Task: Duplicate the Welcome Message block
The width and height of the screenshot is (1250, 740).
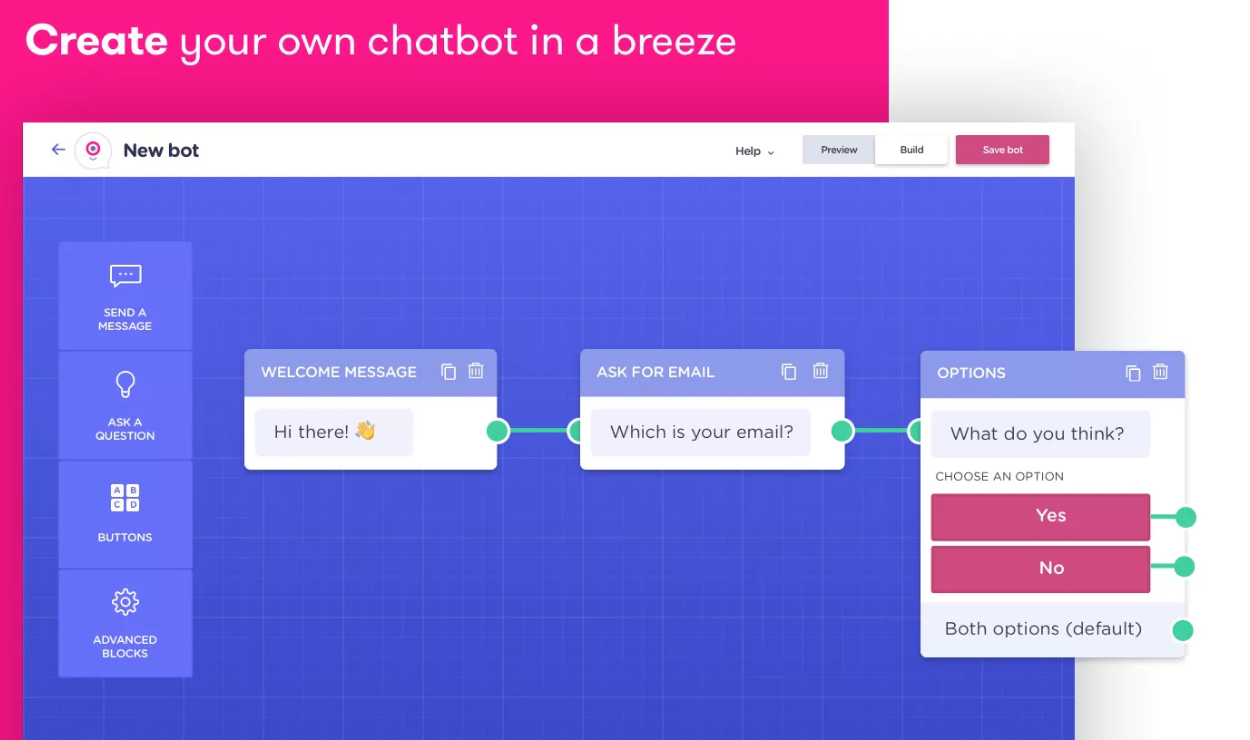Action: point(448,371)
